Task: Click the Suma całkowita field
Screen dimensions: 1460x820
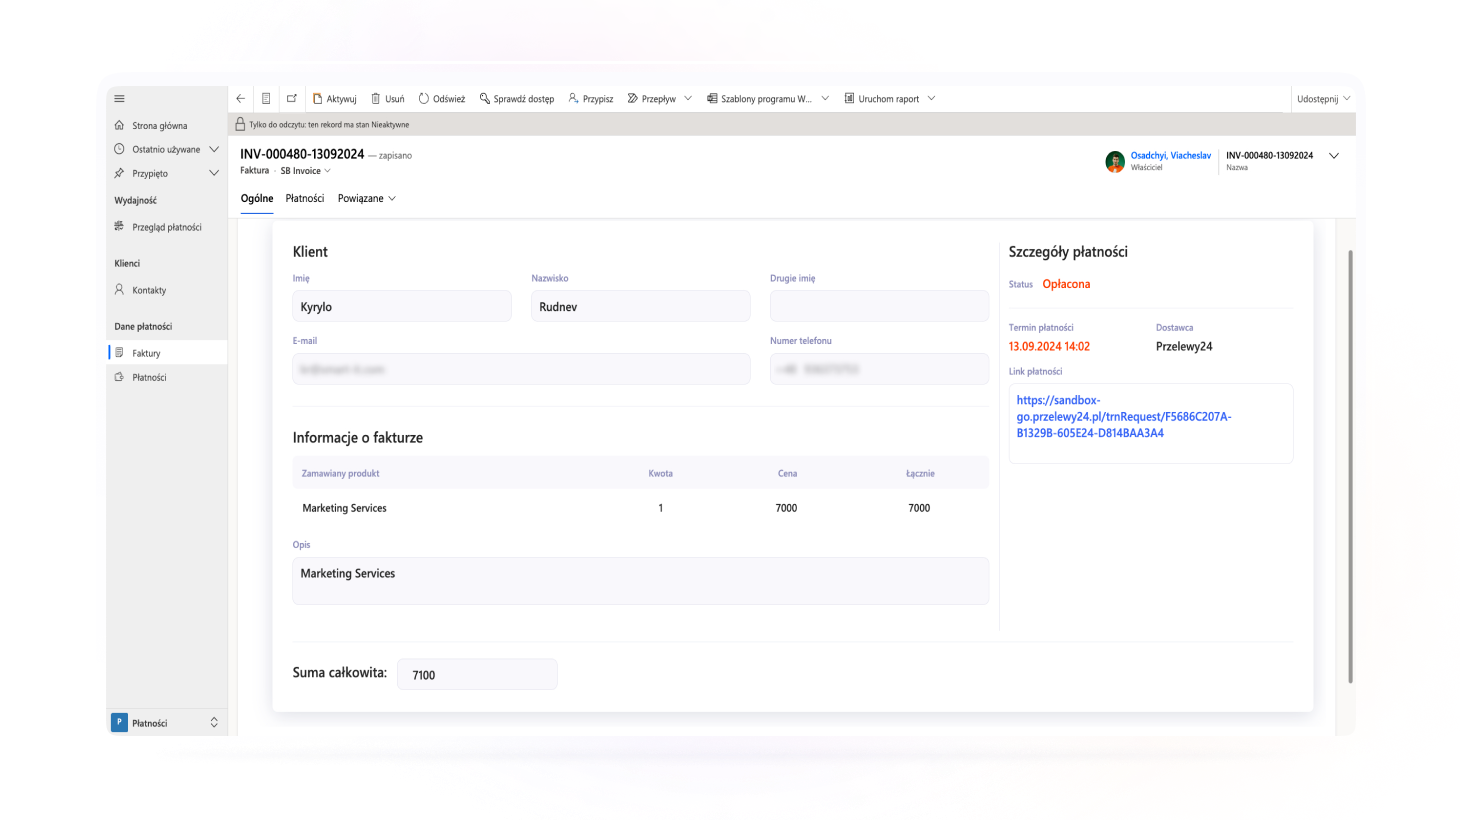Action: tap(477, 675)
